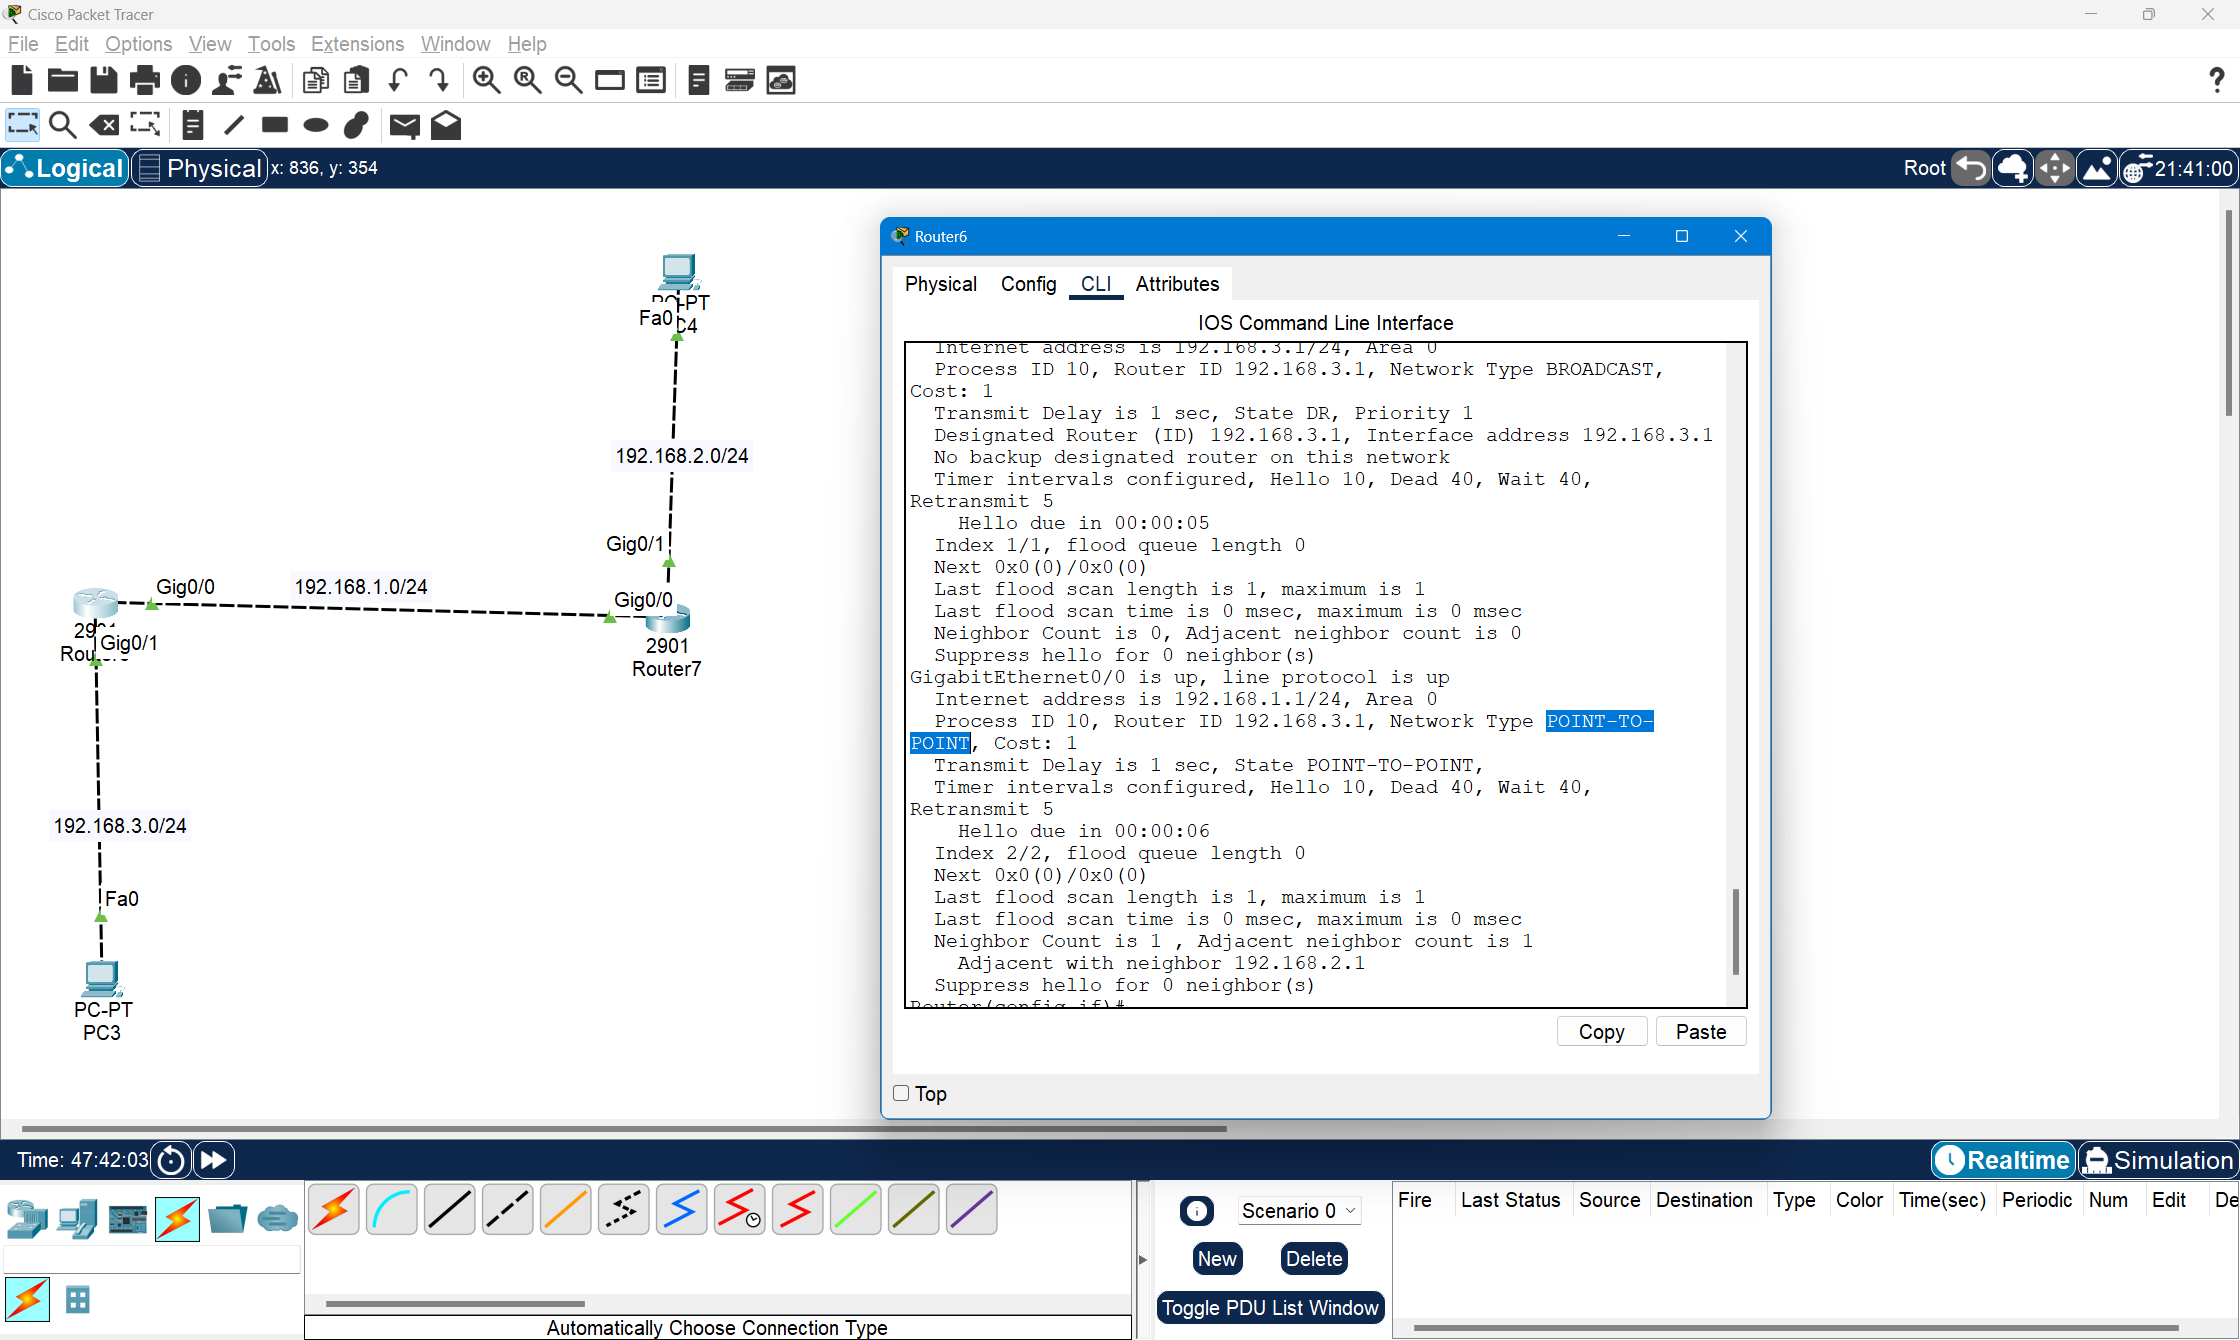
Task: Open Router6 CLI tab
Action: (1096, 284)
